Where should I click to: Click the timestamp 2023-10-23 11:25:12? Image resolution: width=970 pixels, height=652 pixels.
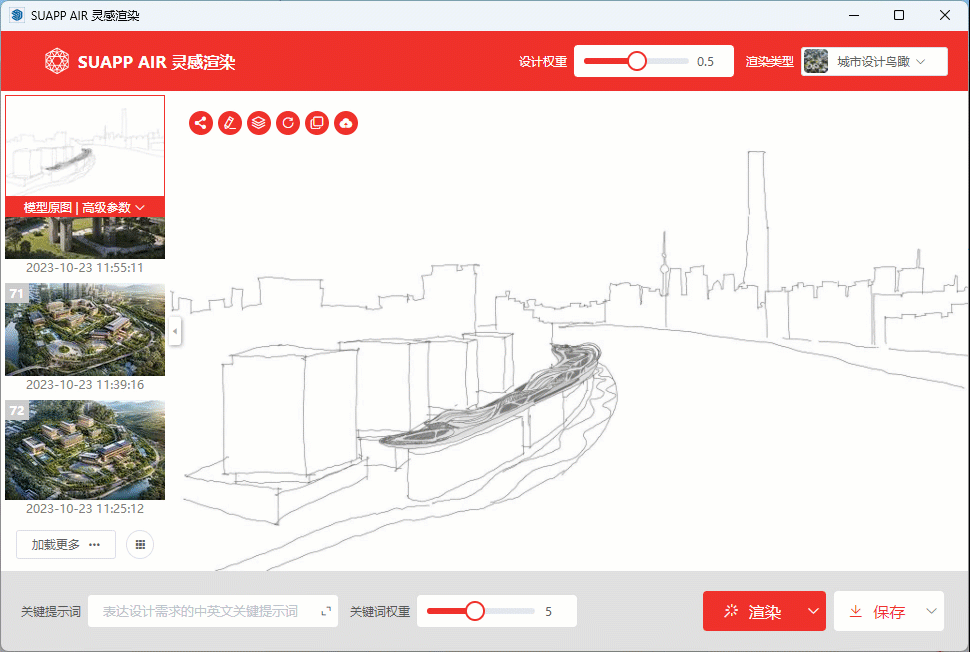85,508
